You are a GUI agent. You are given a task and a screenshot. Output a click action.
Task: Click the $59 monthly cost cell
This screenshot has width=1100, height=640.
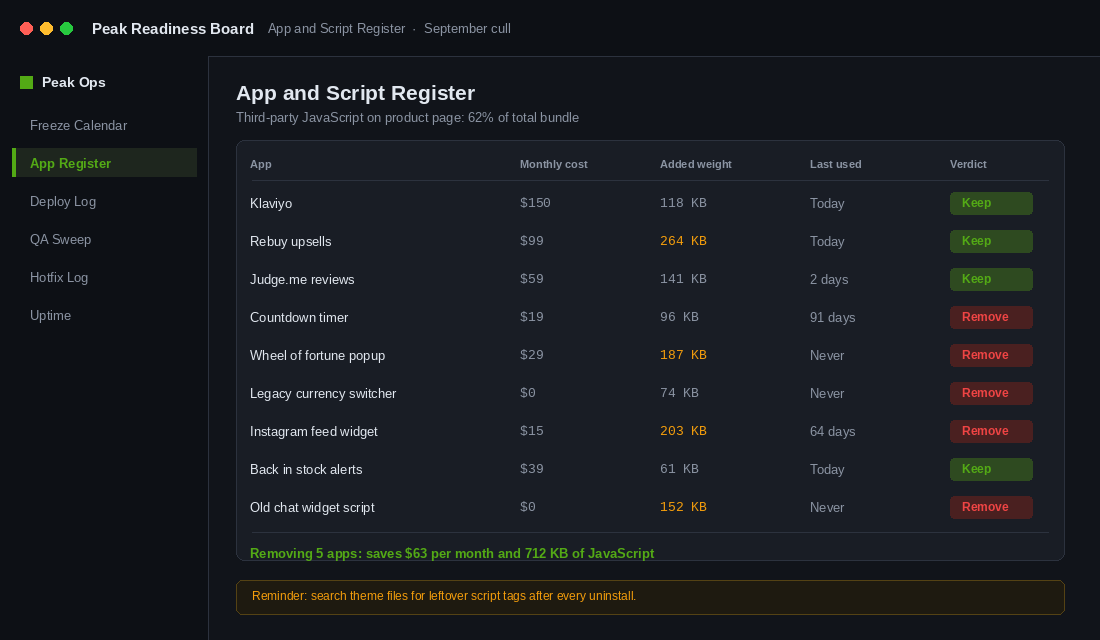pos(532,279)
